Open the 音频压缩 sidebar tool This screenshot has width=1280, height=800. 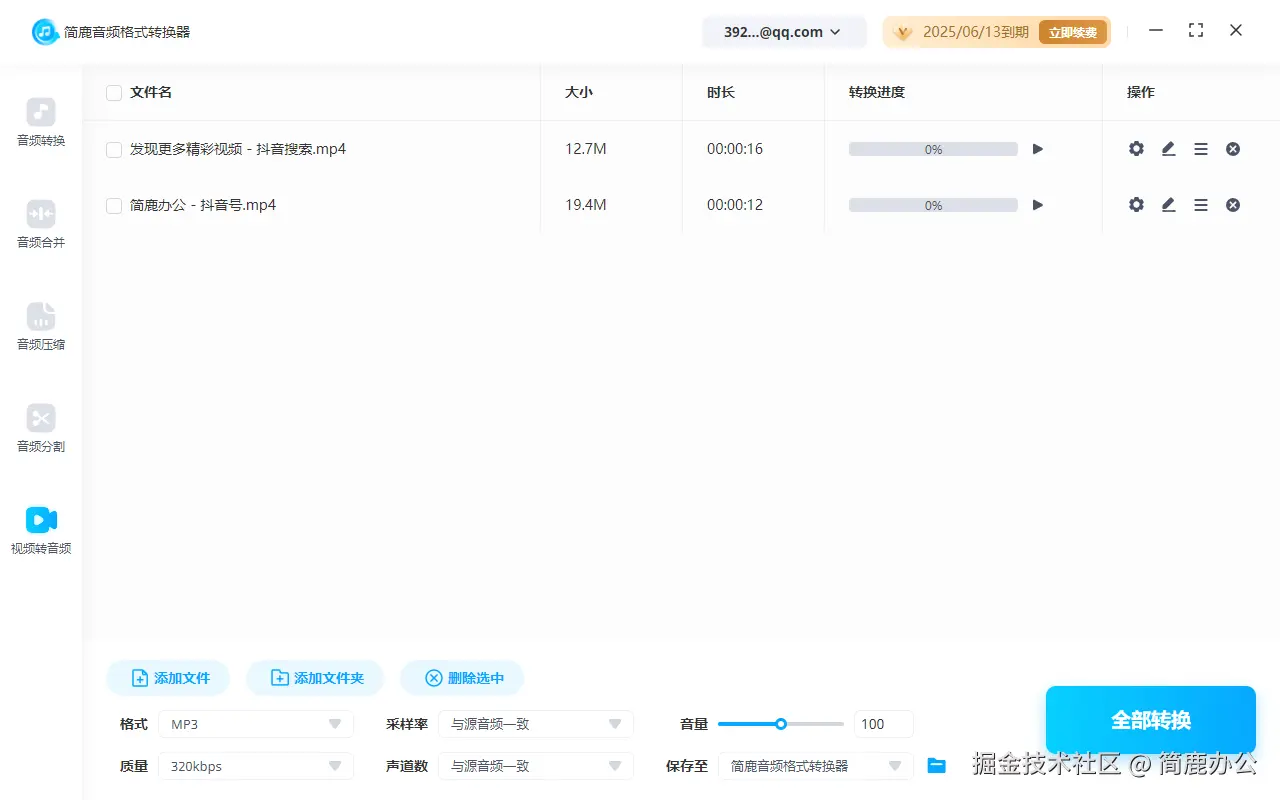(x=41, y=326)
